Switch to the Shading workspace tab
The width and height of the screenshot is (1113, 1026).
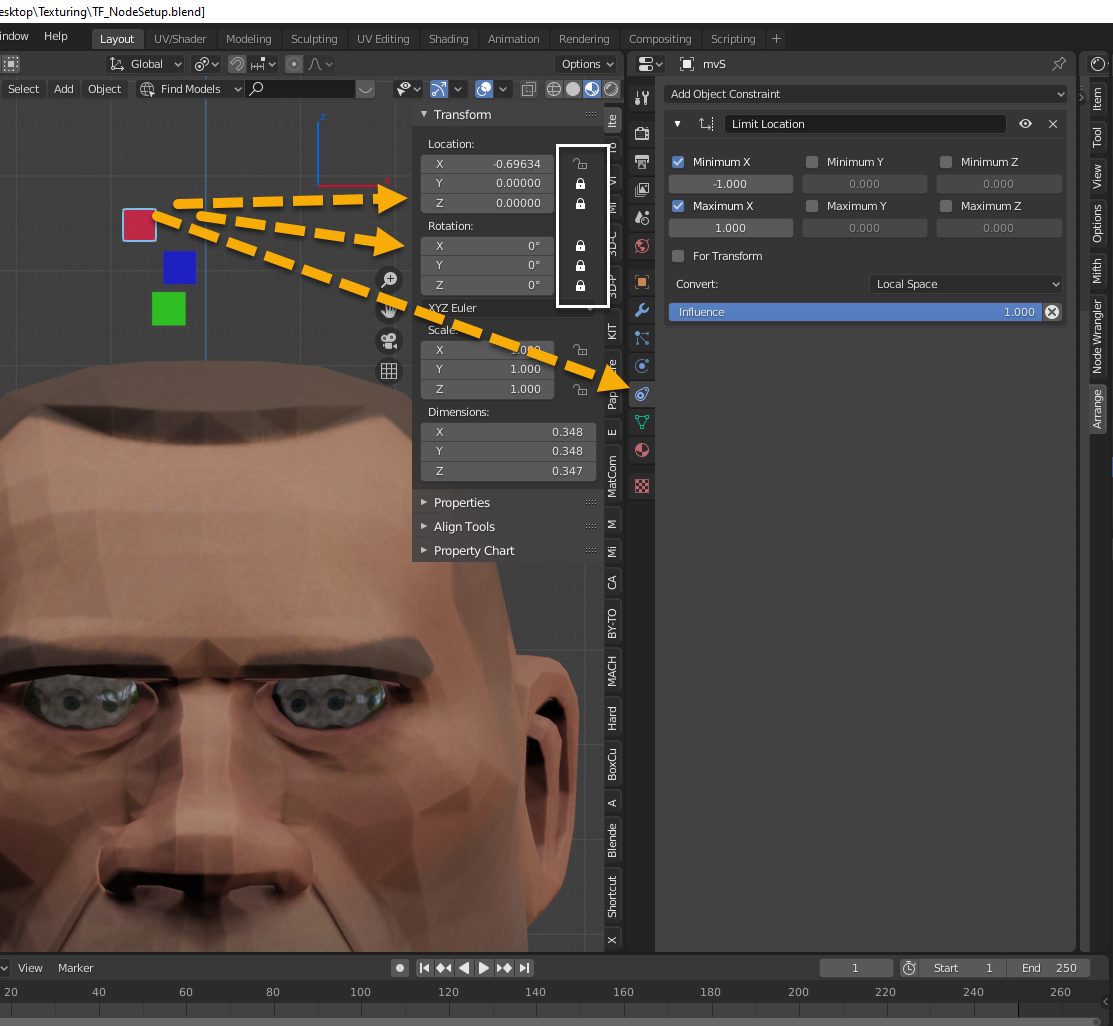tap(449, 39)
